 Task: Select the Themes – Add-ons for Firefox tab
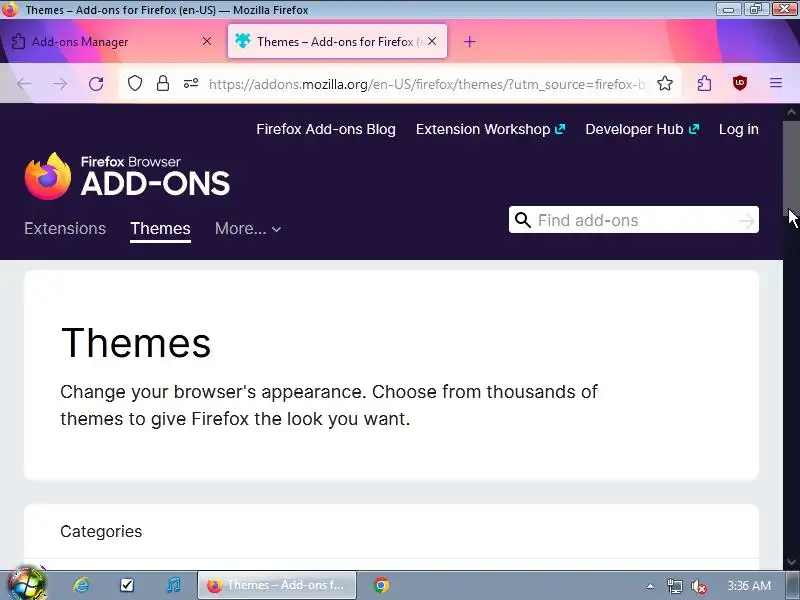(337, 41)
